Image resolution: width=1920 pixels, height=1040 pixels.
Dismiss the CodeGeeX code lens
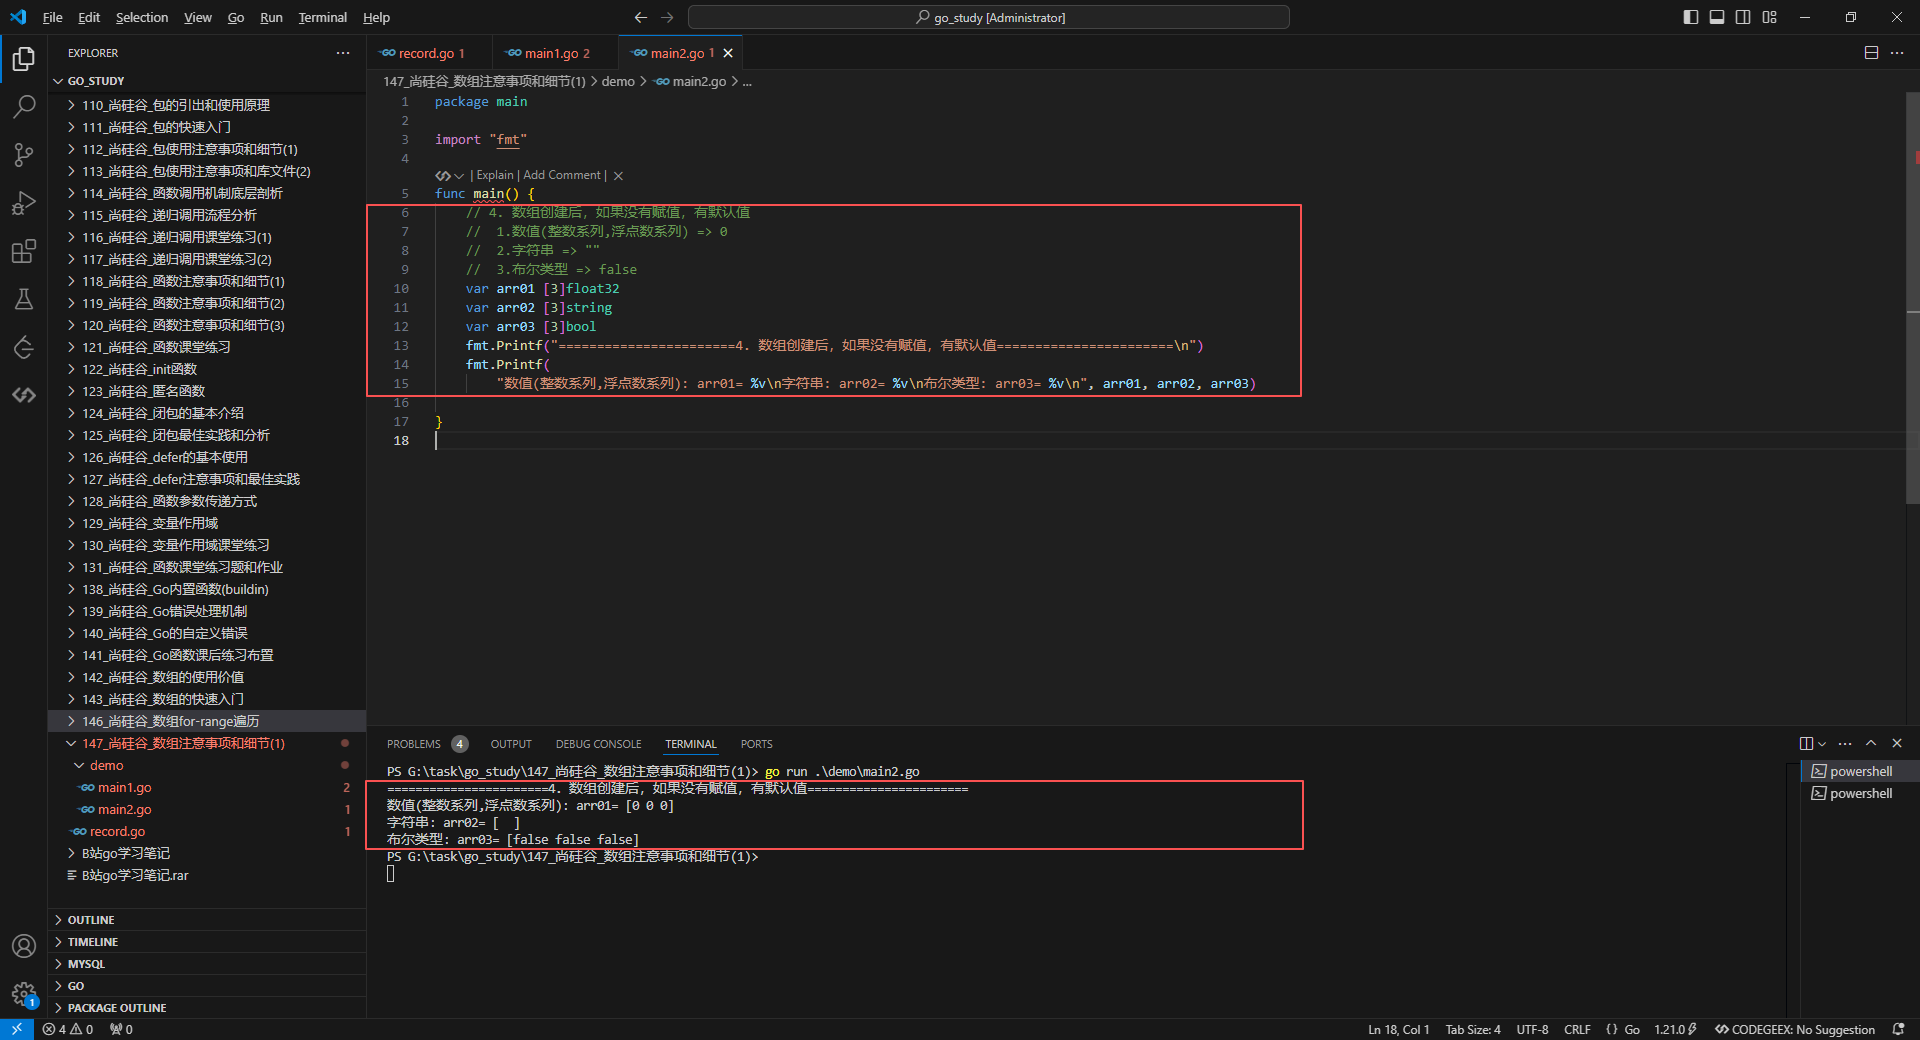click(x=618, y=176)
